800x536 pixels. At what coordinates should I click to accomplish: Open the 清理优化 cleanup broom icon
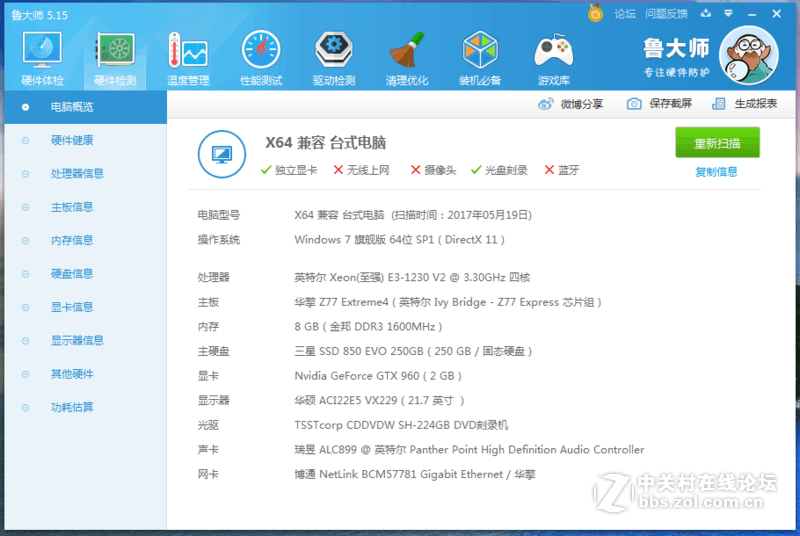[x=407, y=59]
